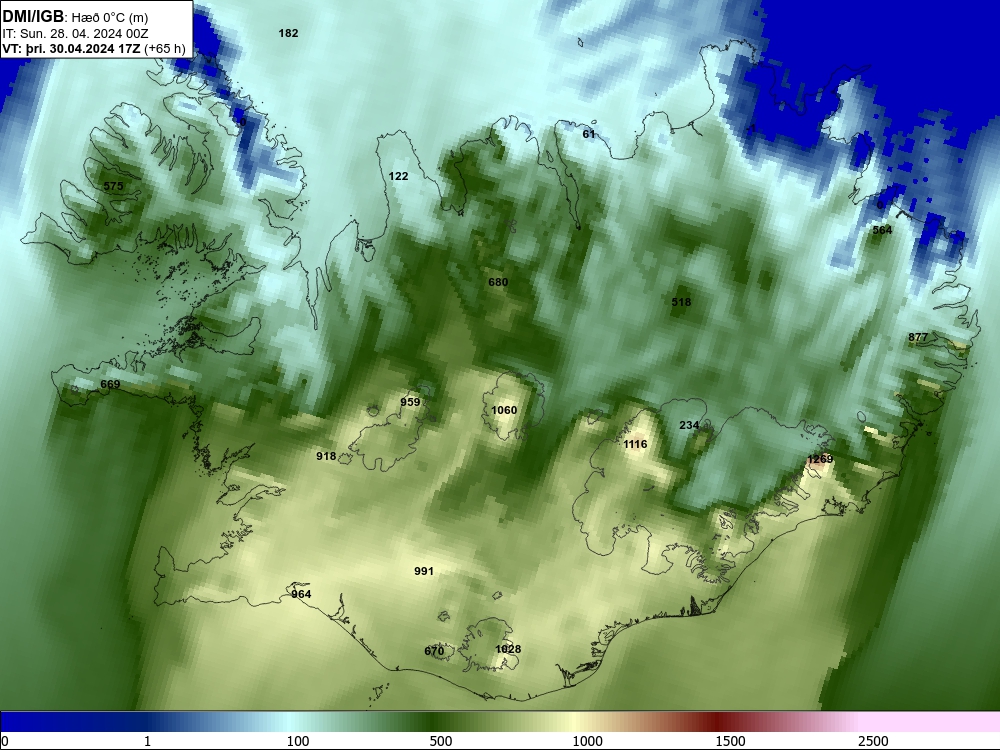Click the value 680 on the map

click(x=498, y=282)
